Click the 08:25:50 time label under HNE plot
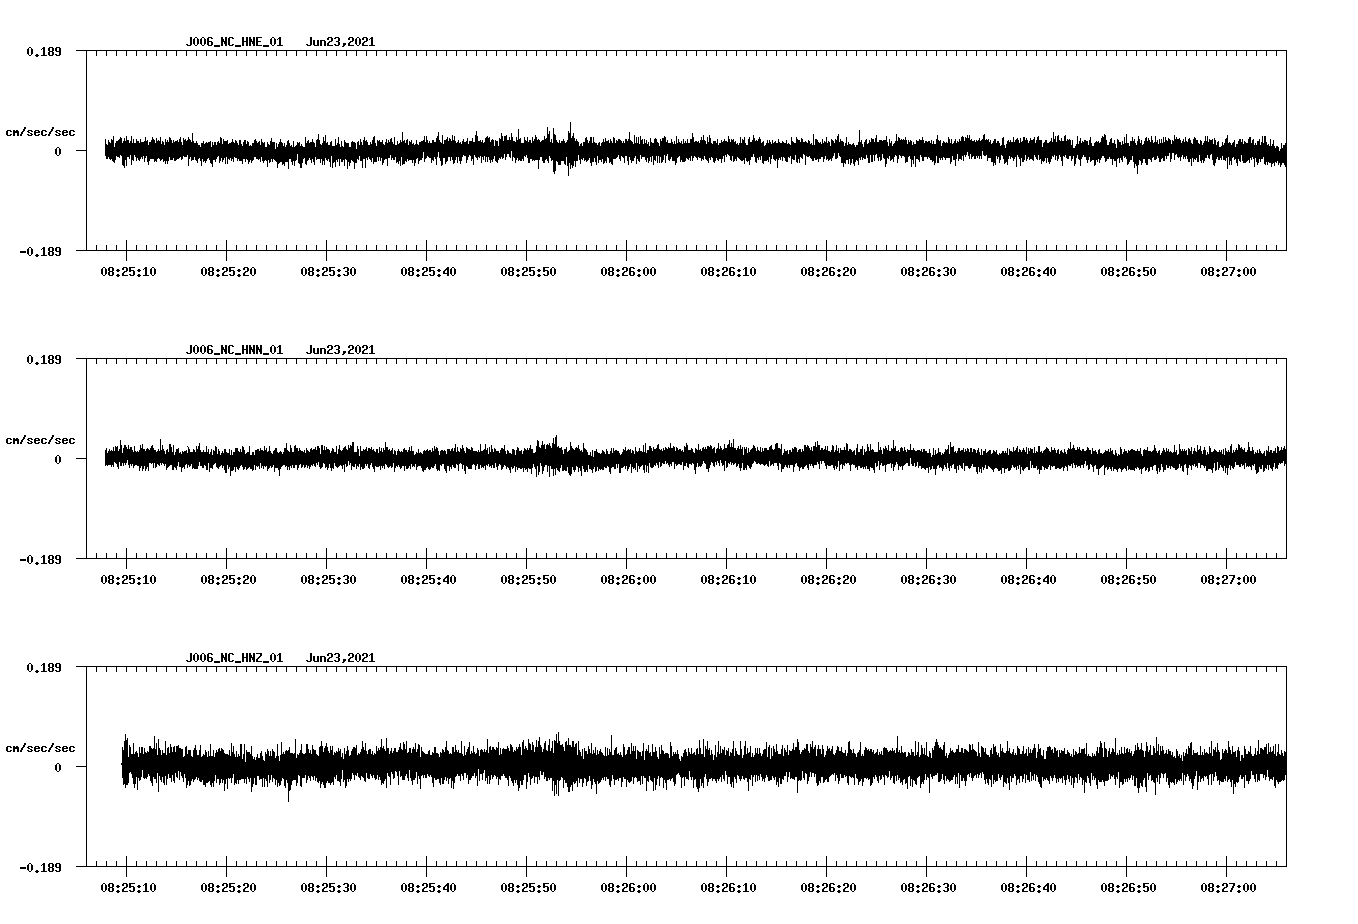This screenshot has height=924, width=1358. (x=528, y=272)
